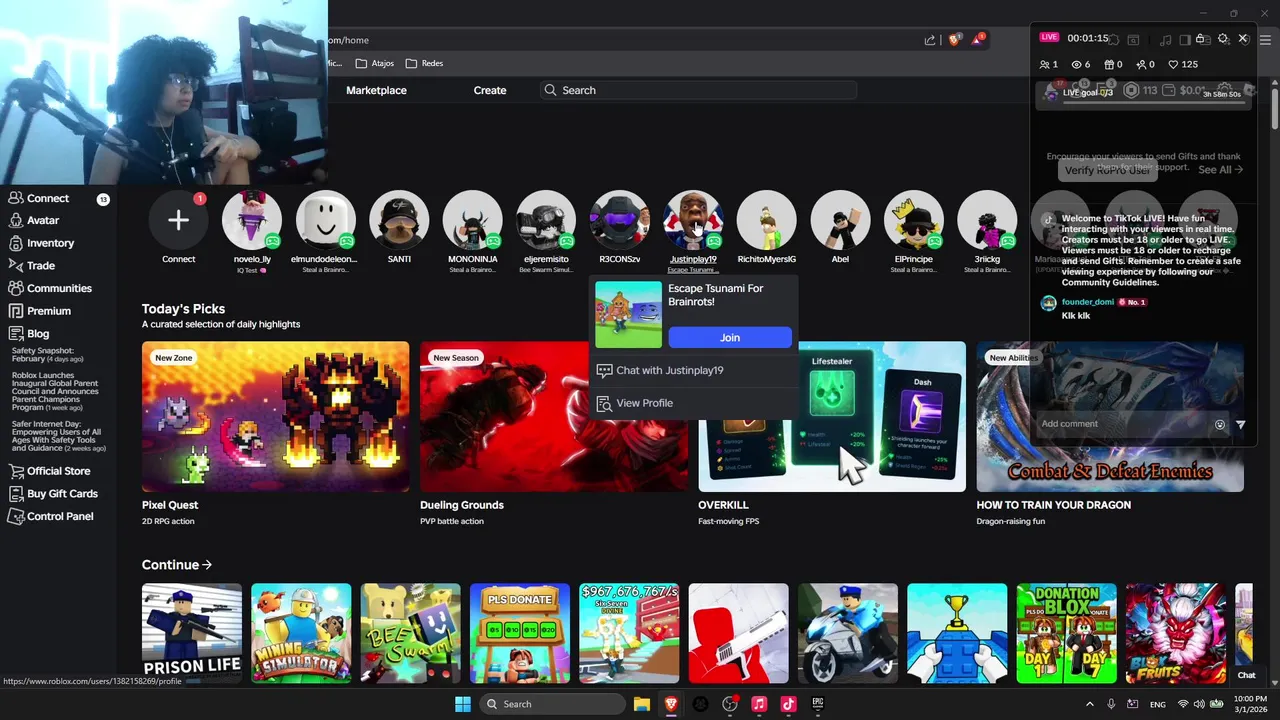Select ElPrincipe's crowned avatar

coord(913,220)
